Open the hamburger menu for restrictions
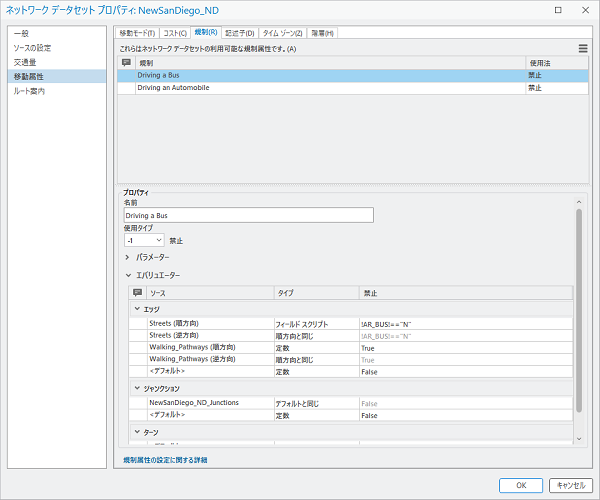This screenshot has width=600, height=500. click(583, 48)
